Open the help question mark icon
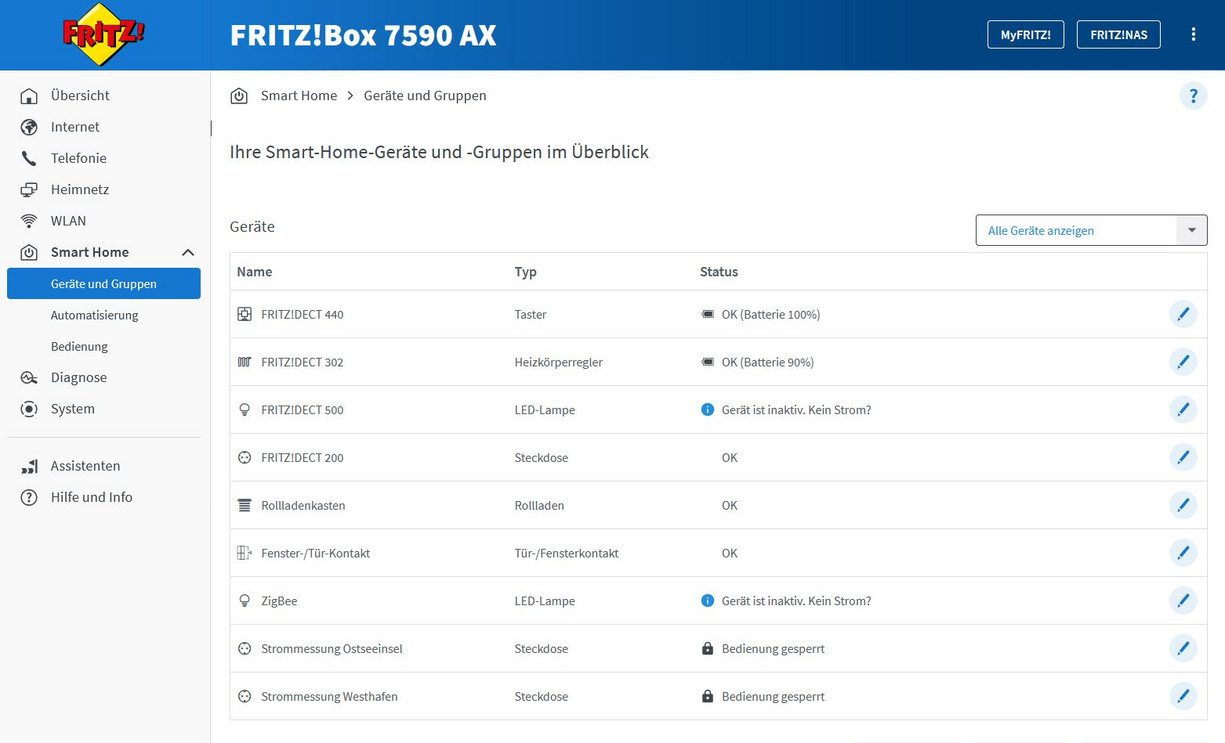The image size is (1225, 743). pyautogui.click(x=1193, y=96)
